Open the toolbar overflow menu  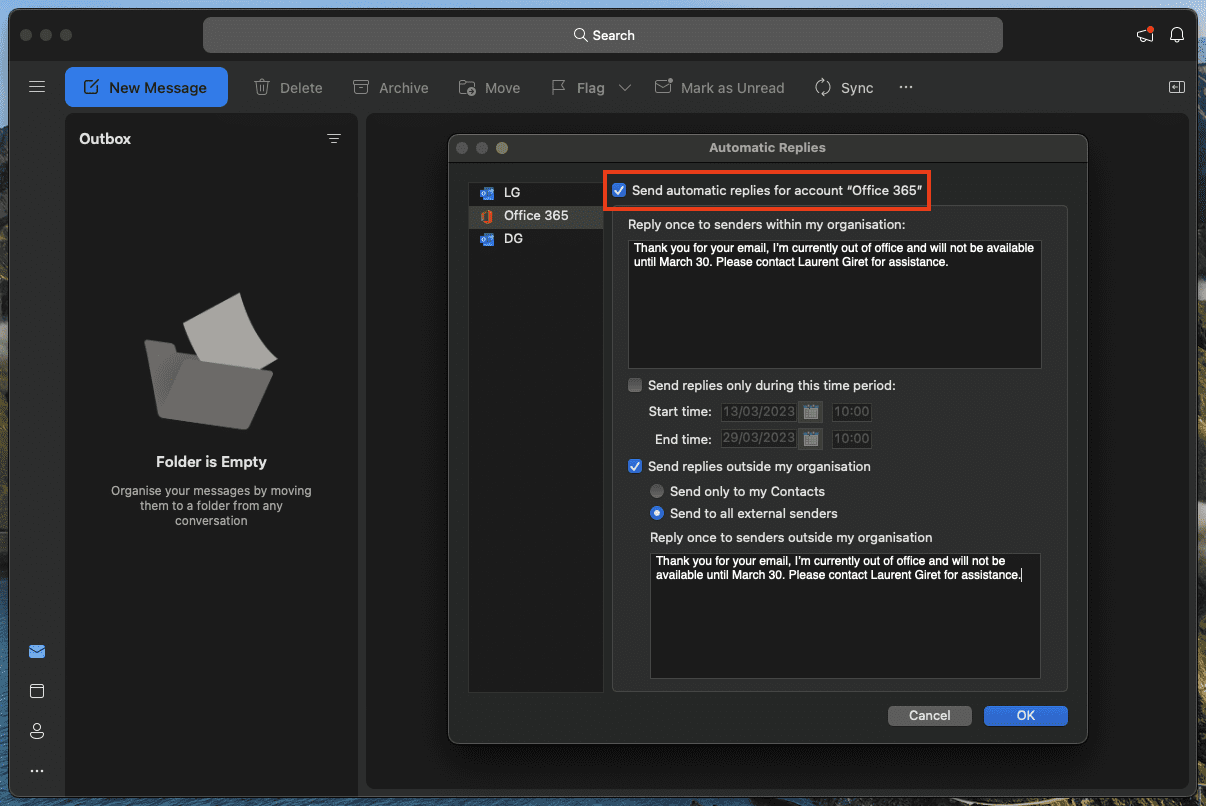(x=905, y=88)
